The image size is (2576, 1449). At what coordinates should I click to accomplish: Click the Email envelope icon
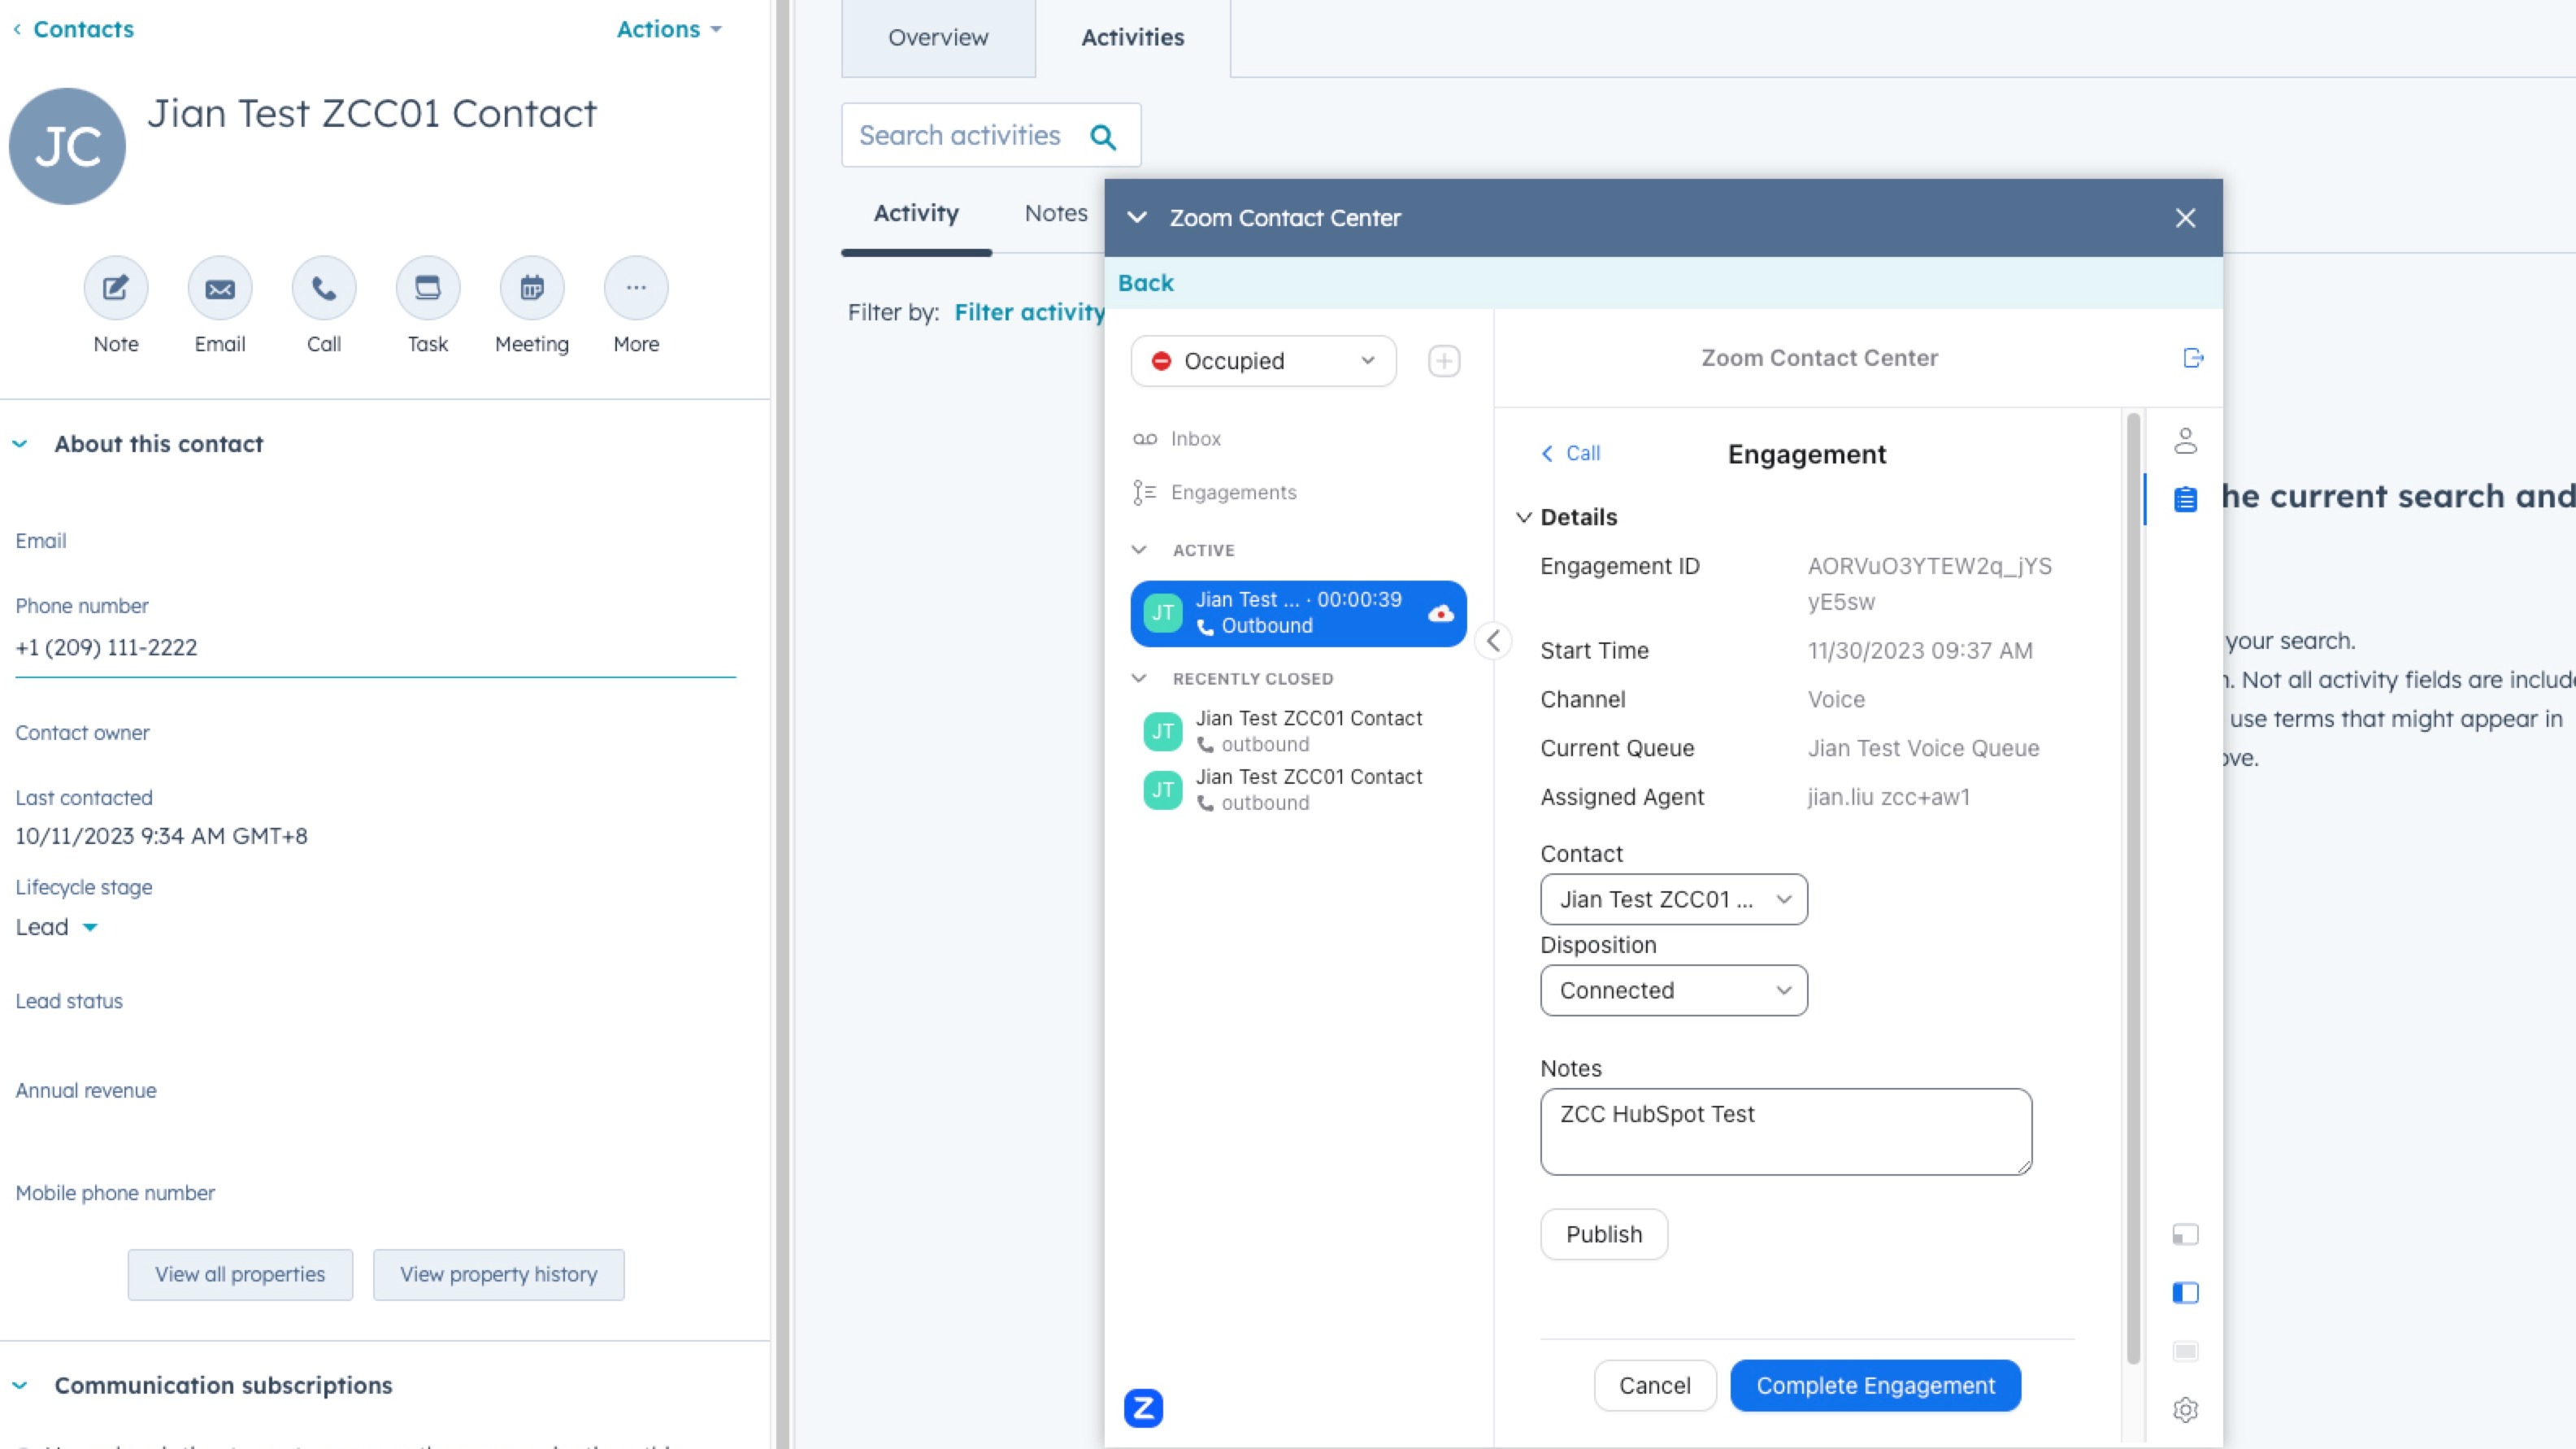click(220, 288)
